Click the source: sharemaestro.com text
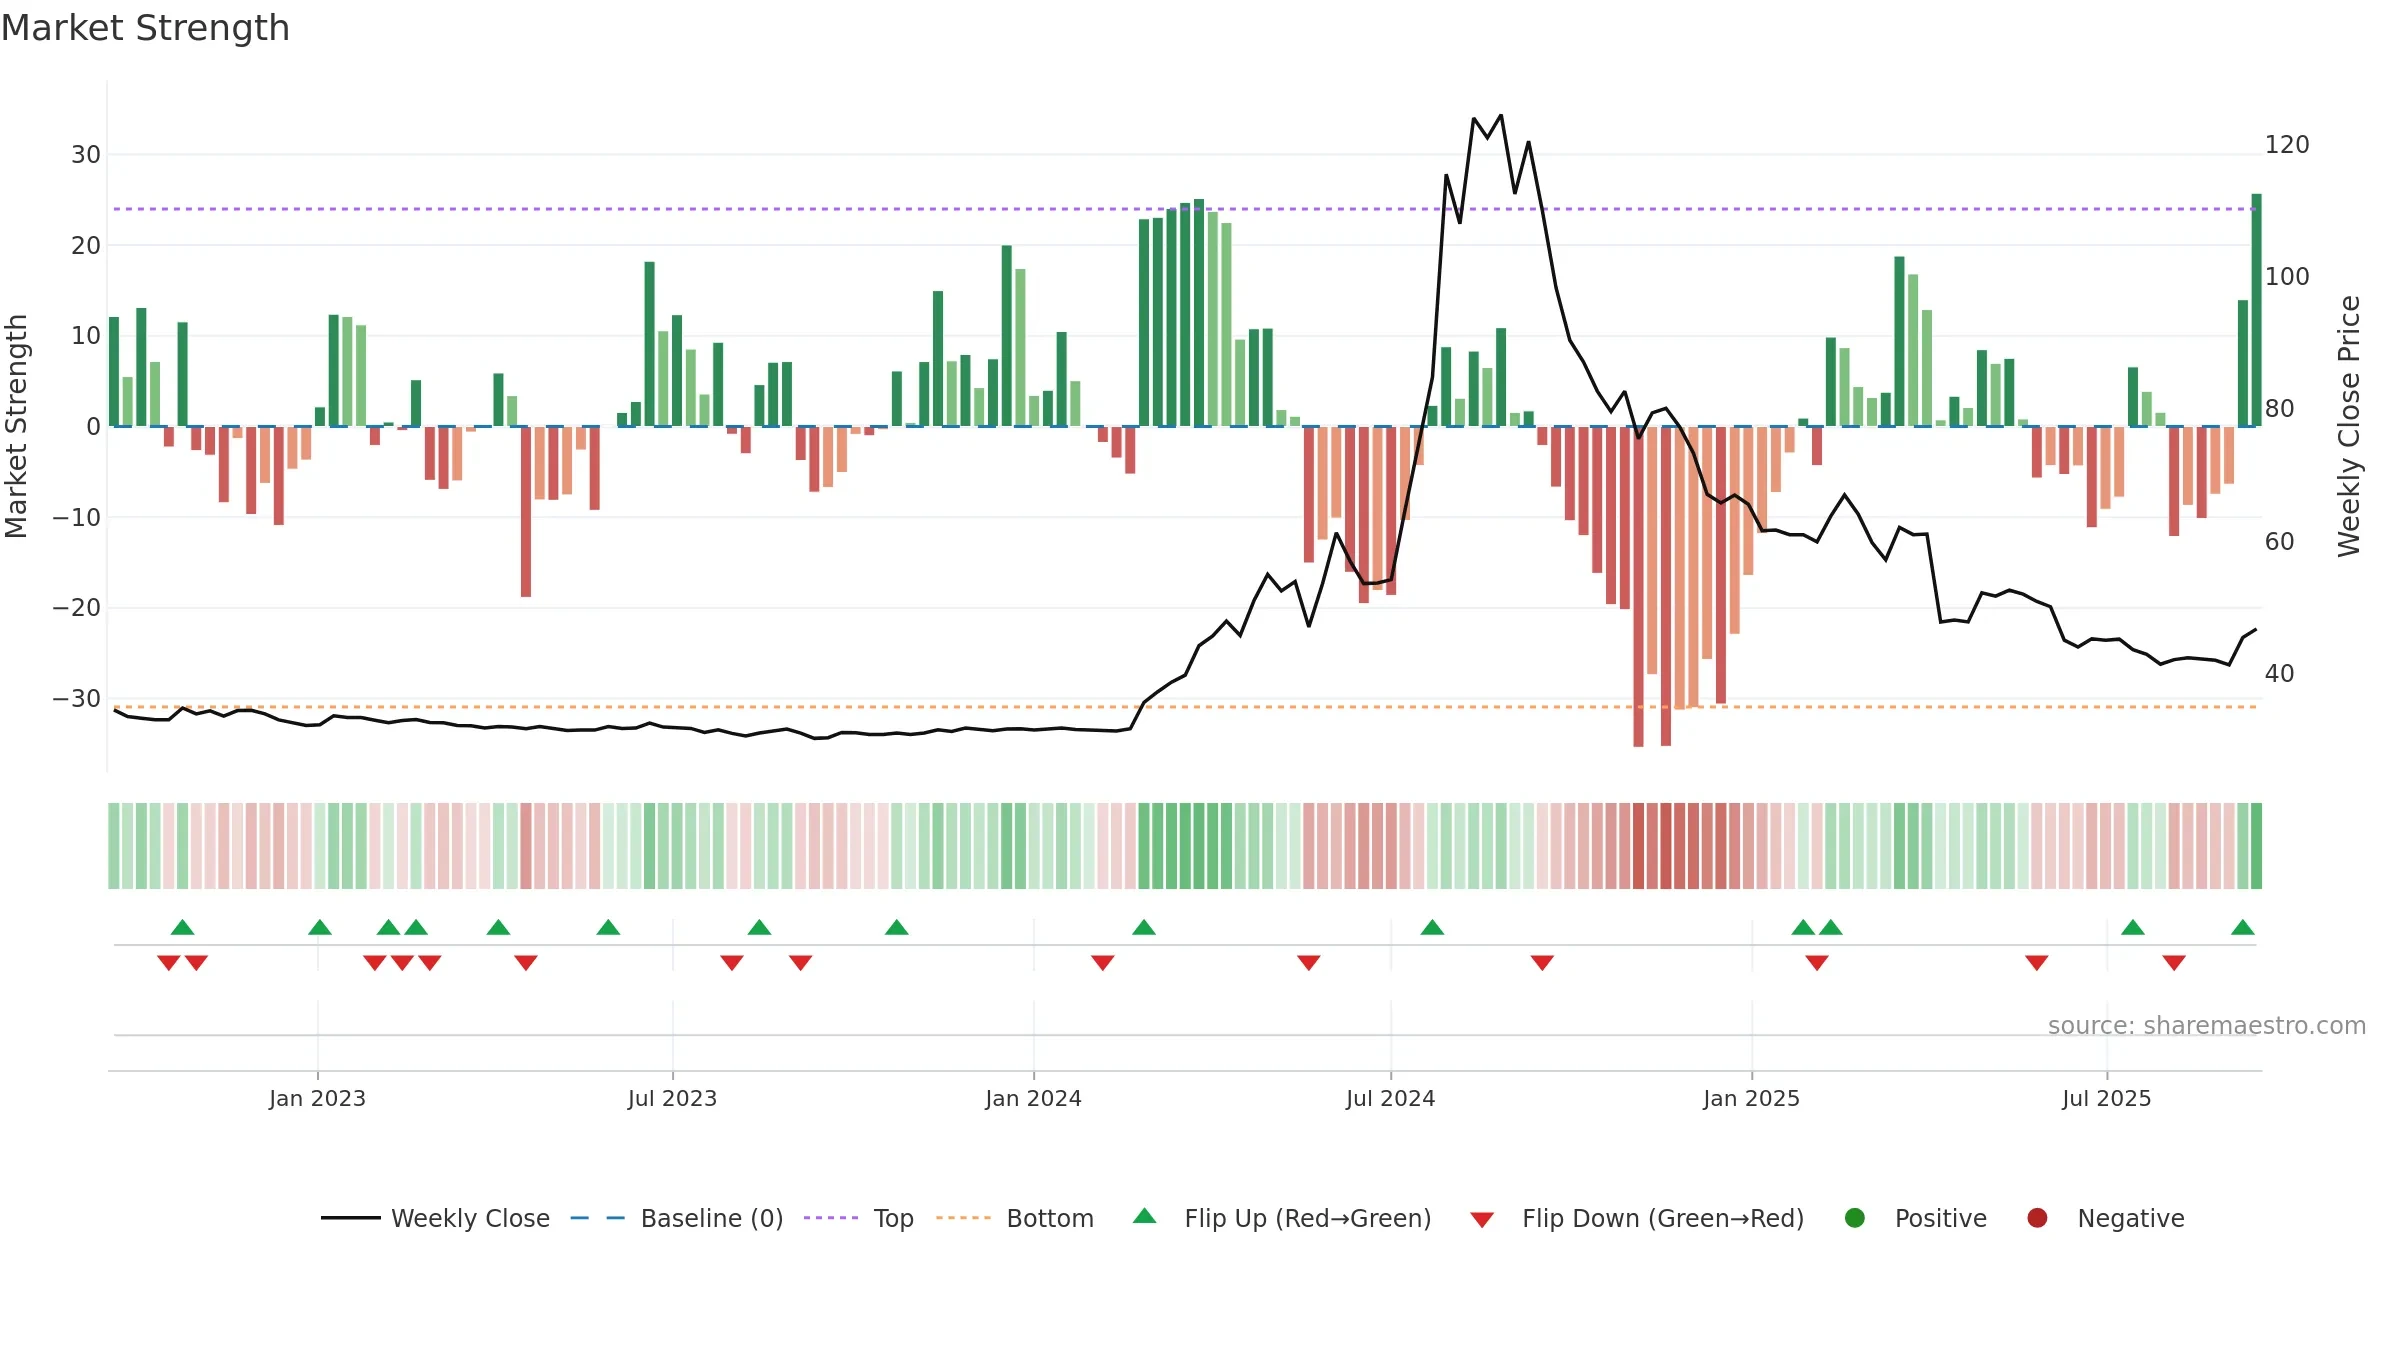This screenshot has width=2400, height=1350. click(x=2207, y=1025)
